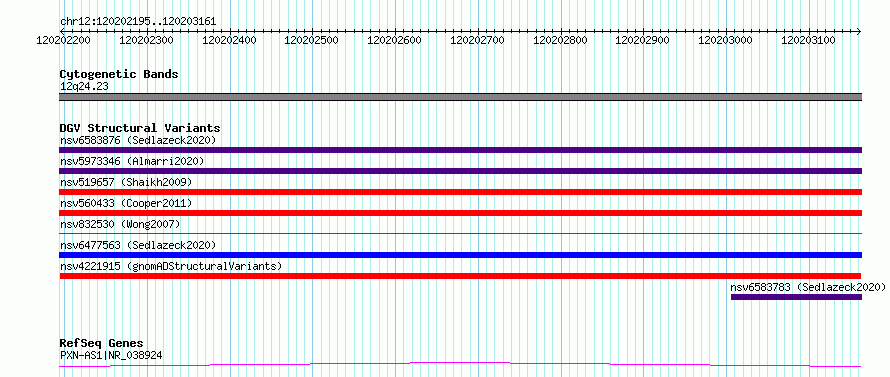
Task: Click the gray 12q24.23 cytoband bar
Action: [460, 97]
